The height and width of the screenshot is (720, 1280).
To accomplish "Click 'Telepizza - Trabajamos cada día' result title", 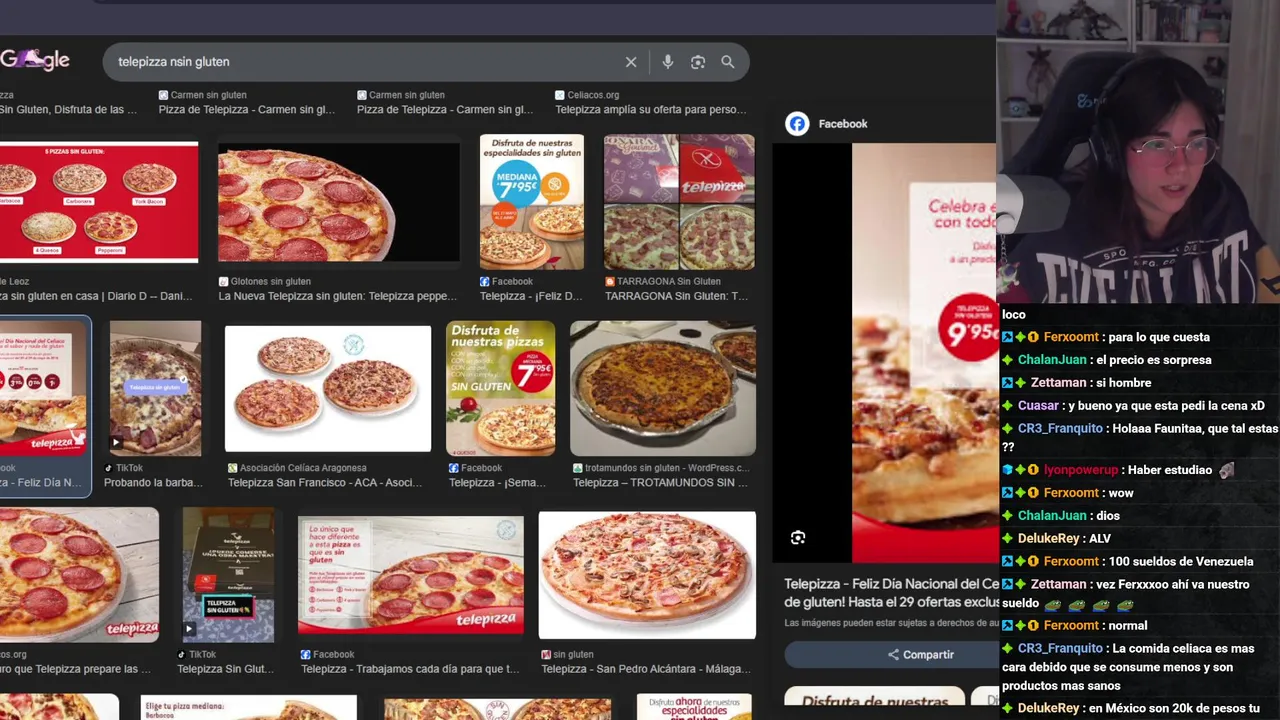I will pyautogui.click(x=410, y=669).
